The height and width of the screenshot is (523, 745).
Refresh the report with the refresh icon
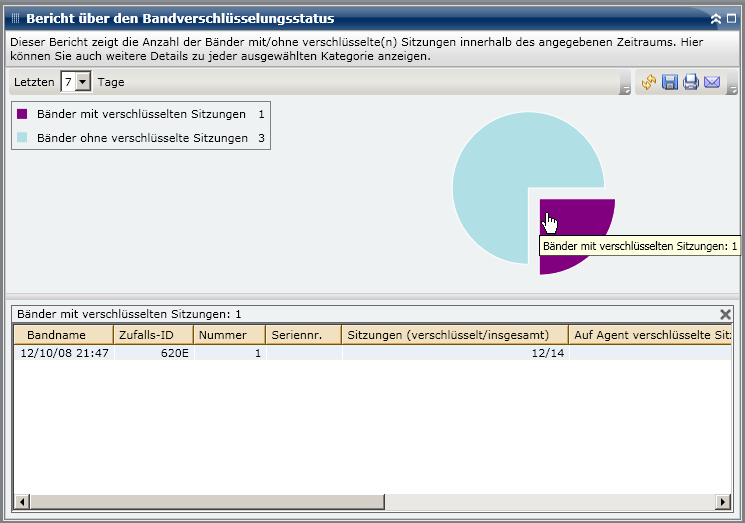click(649, 82)
